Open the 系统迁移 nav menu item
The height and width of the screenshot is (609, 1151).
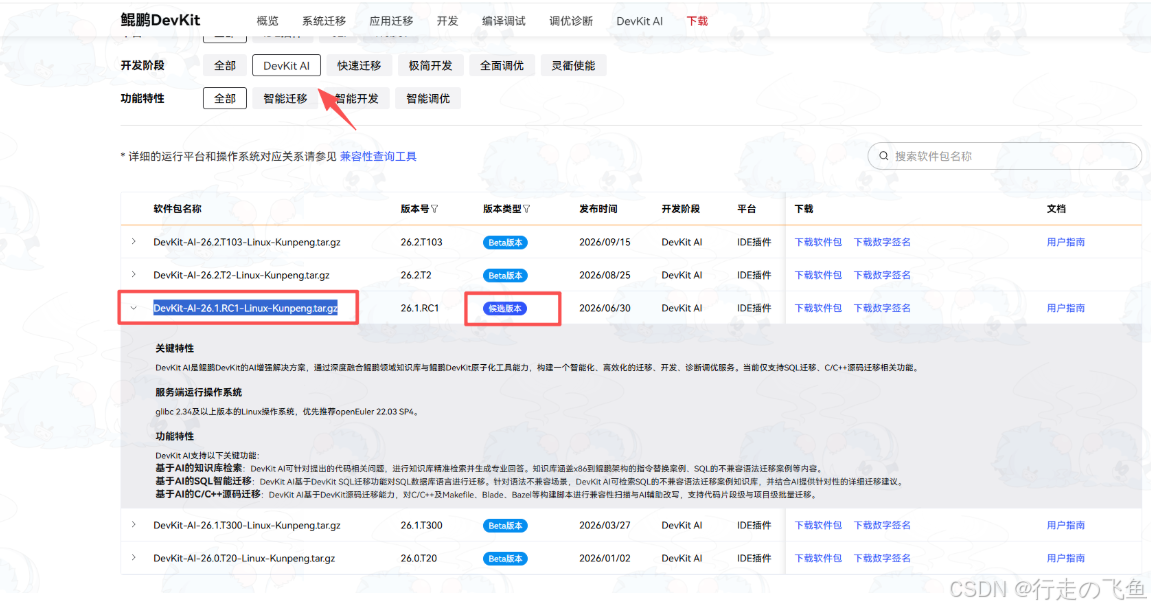(x=324, y=21)
